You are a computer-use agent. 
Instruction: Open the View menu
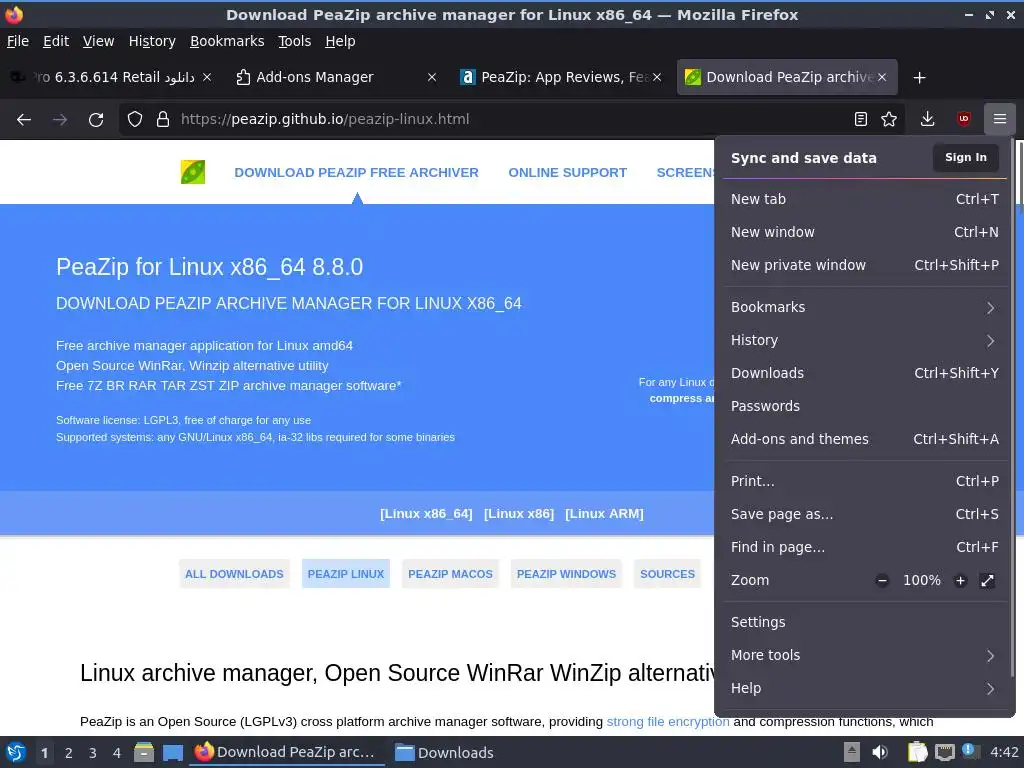point(98,41)
